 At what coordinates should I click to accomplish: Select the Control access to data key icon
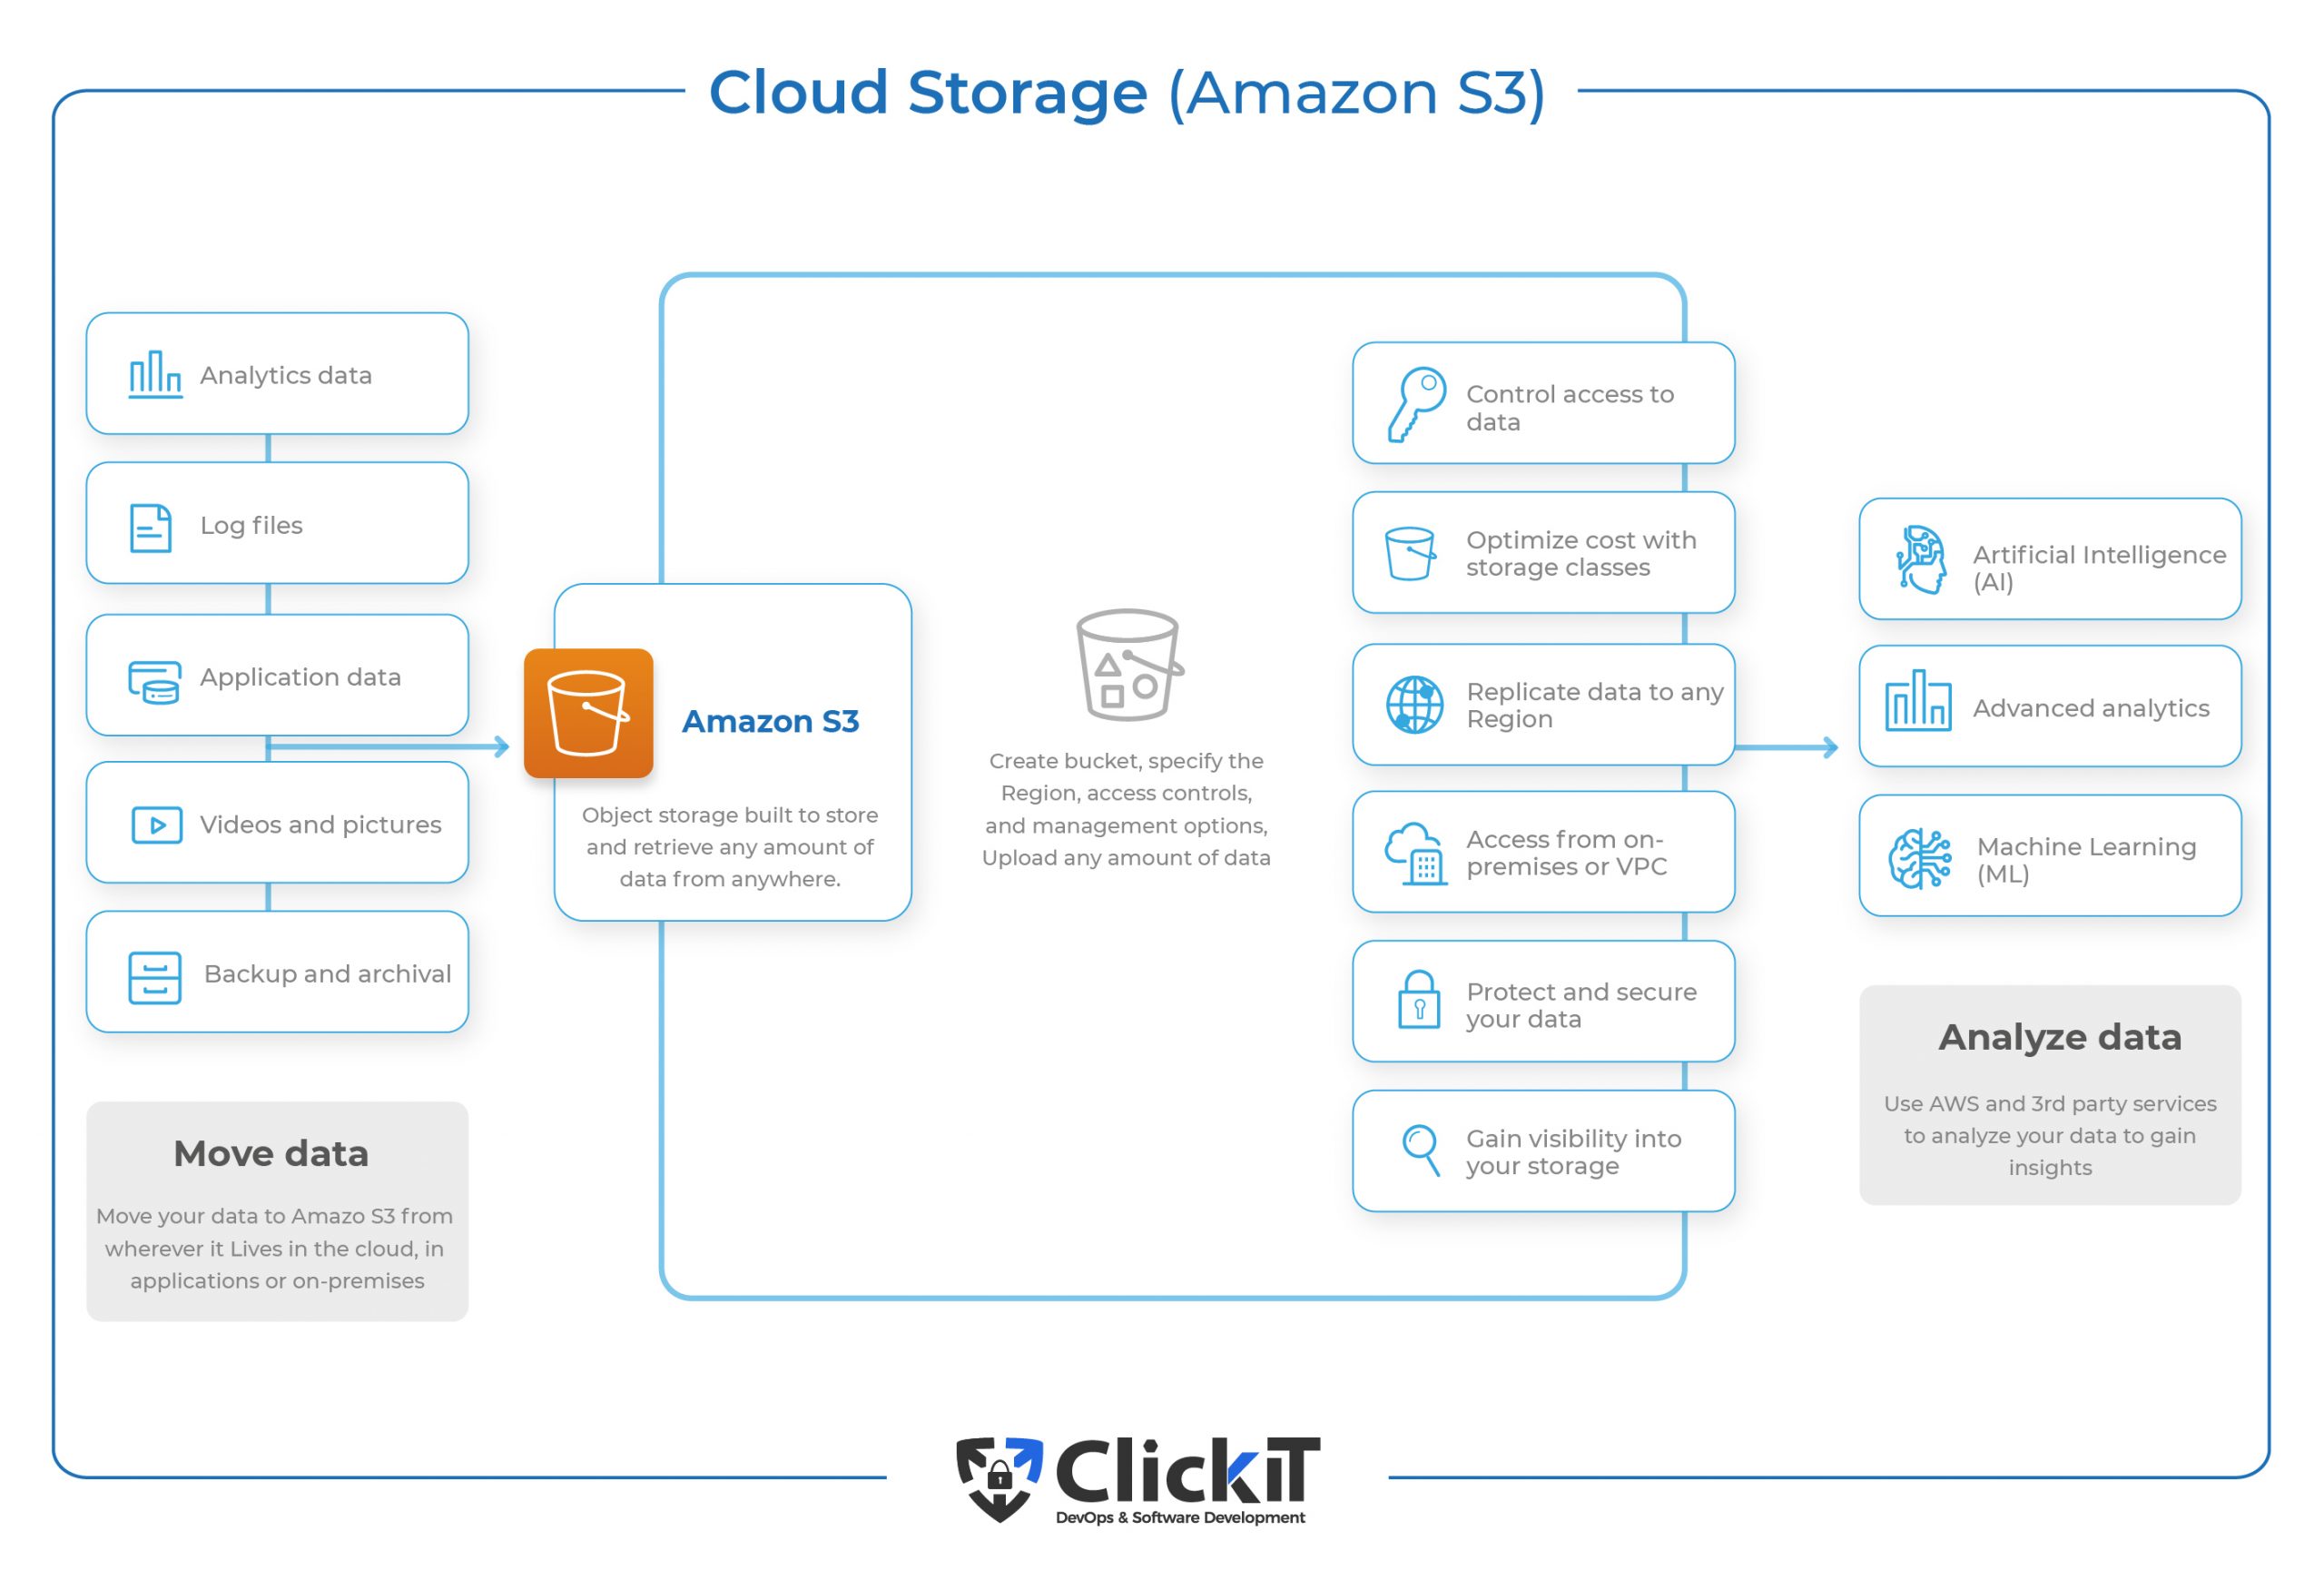[x=1413, y=385]
